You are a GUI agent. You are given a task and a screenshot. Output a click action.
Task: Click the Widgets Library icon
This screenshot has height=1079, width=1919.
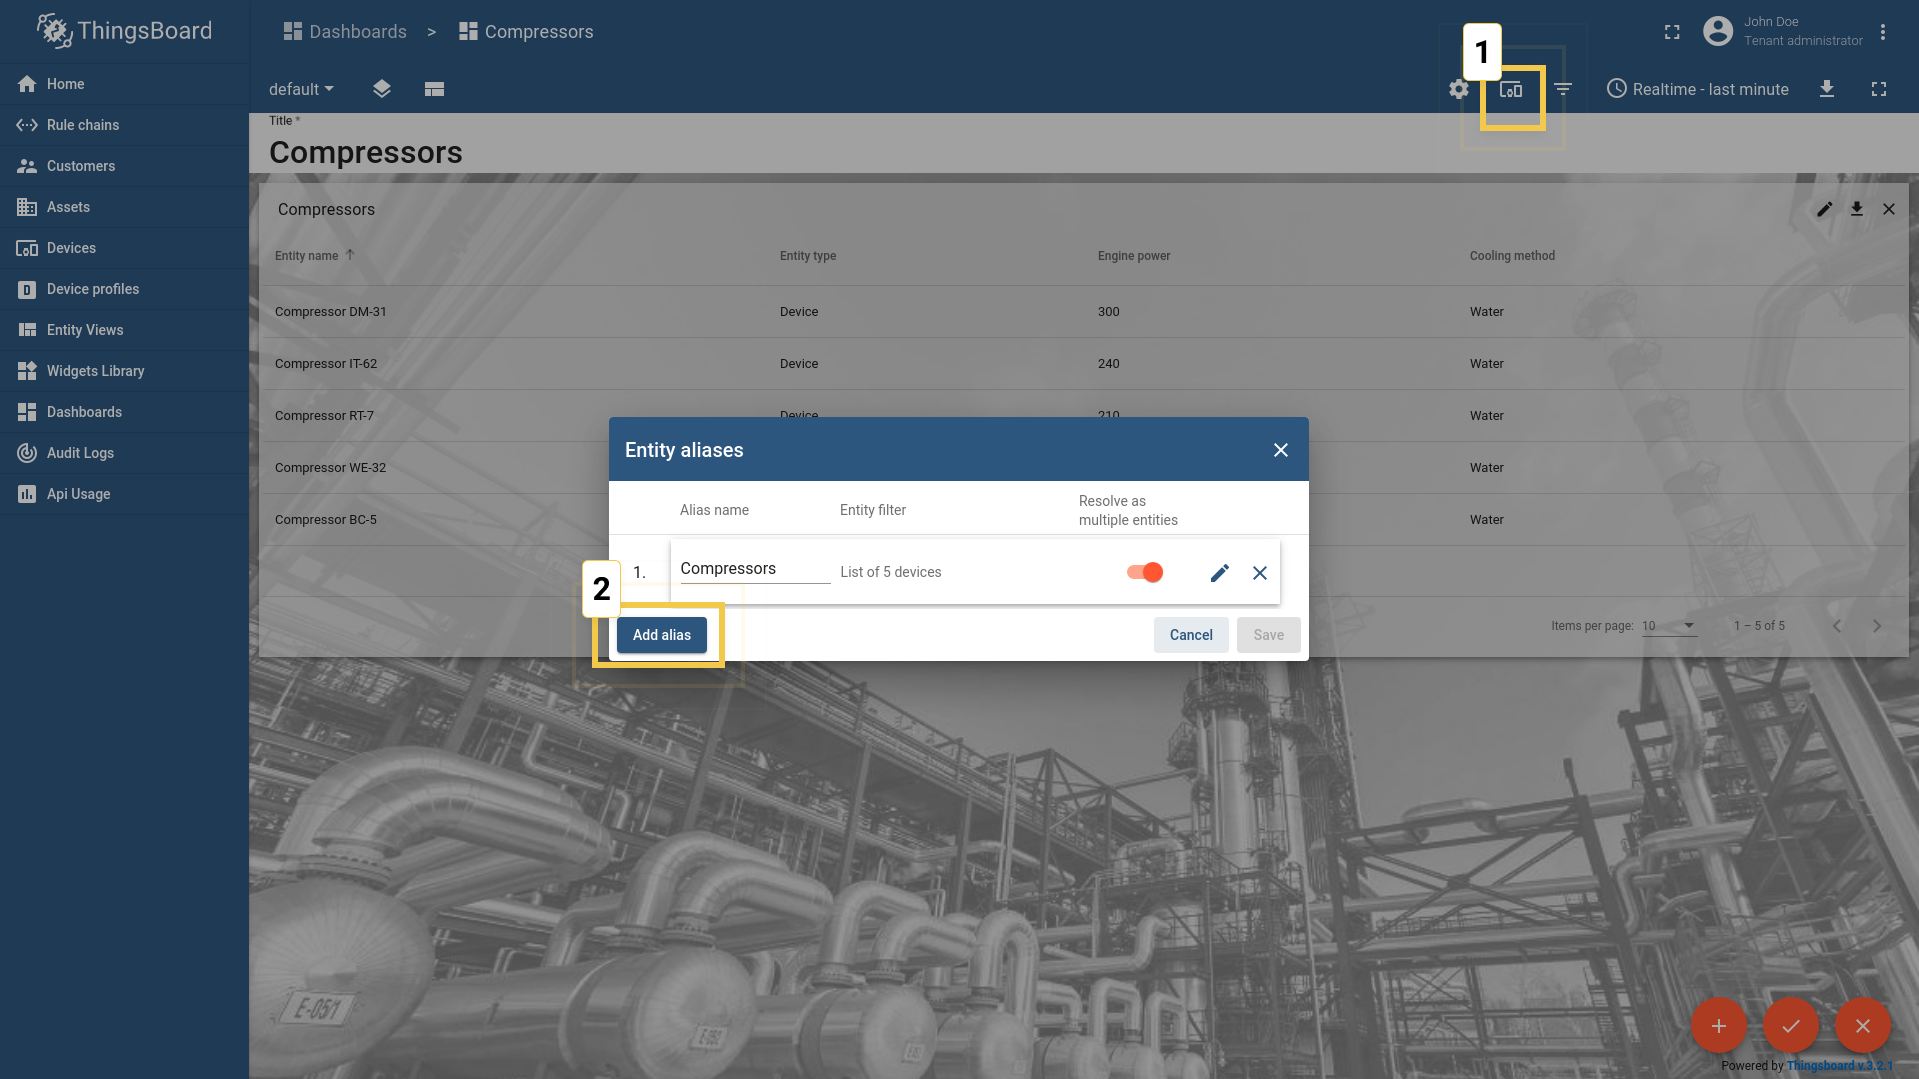coord(27,371)
